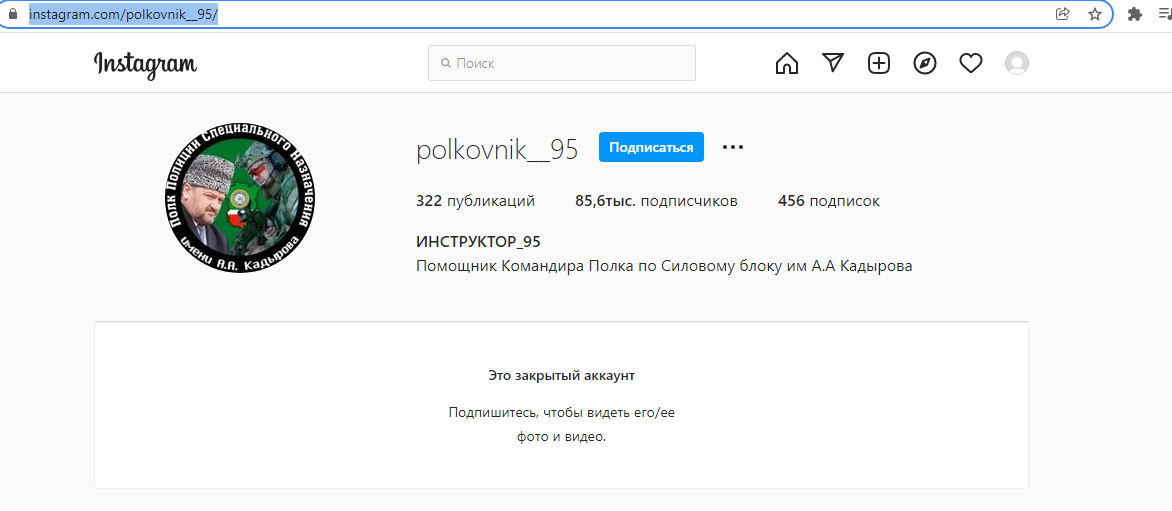Screen dimensions: 1172x511
Task: Click the polkovnik__95 username heading
Action: [497, 149]
